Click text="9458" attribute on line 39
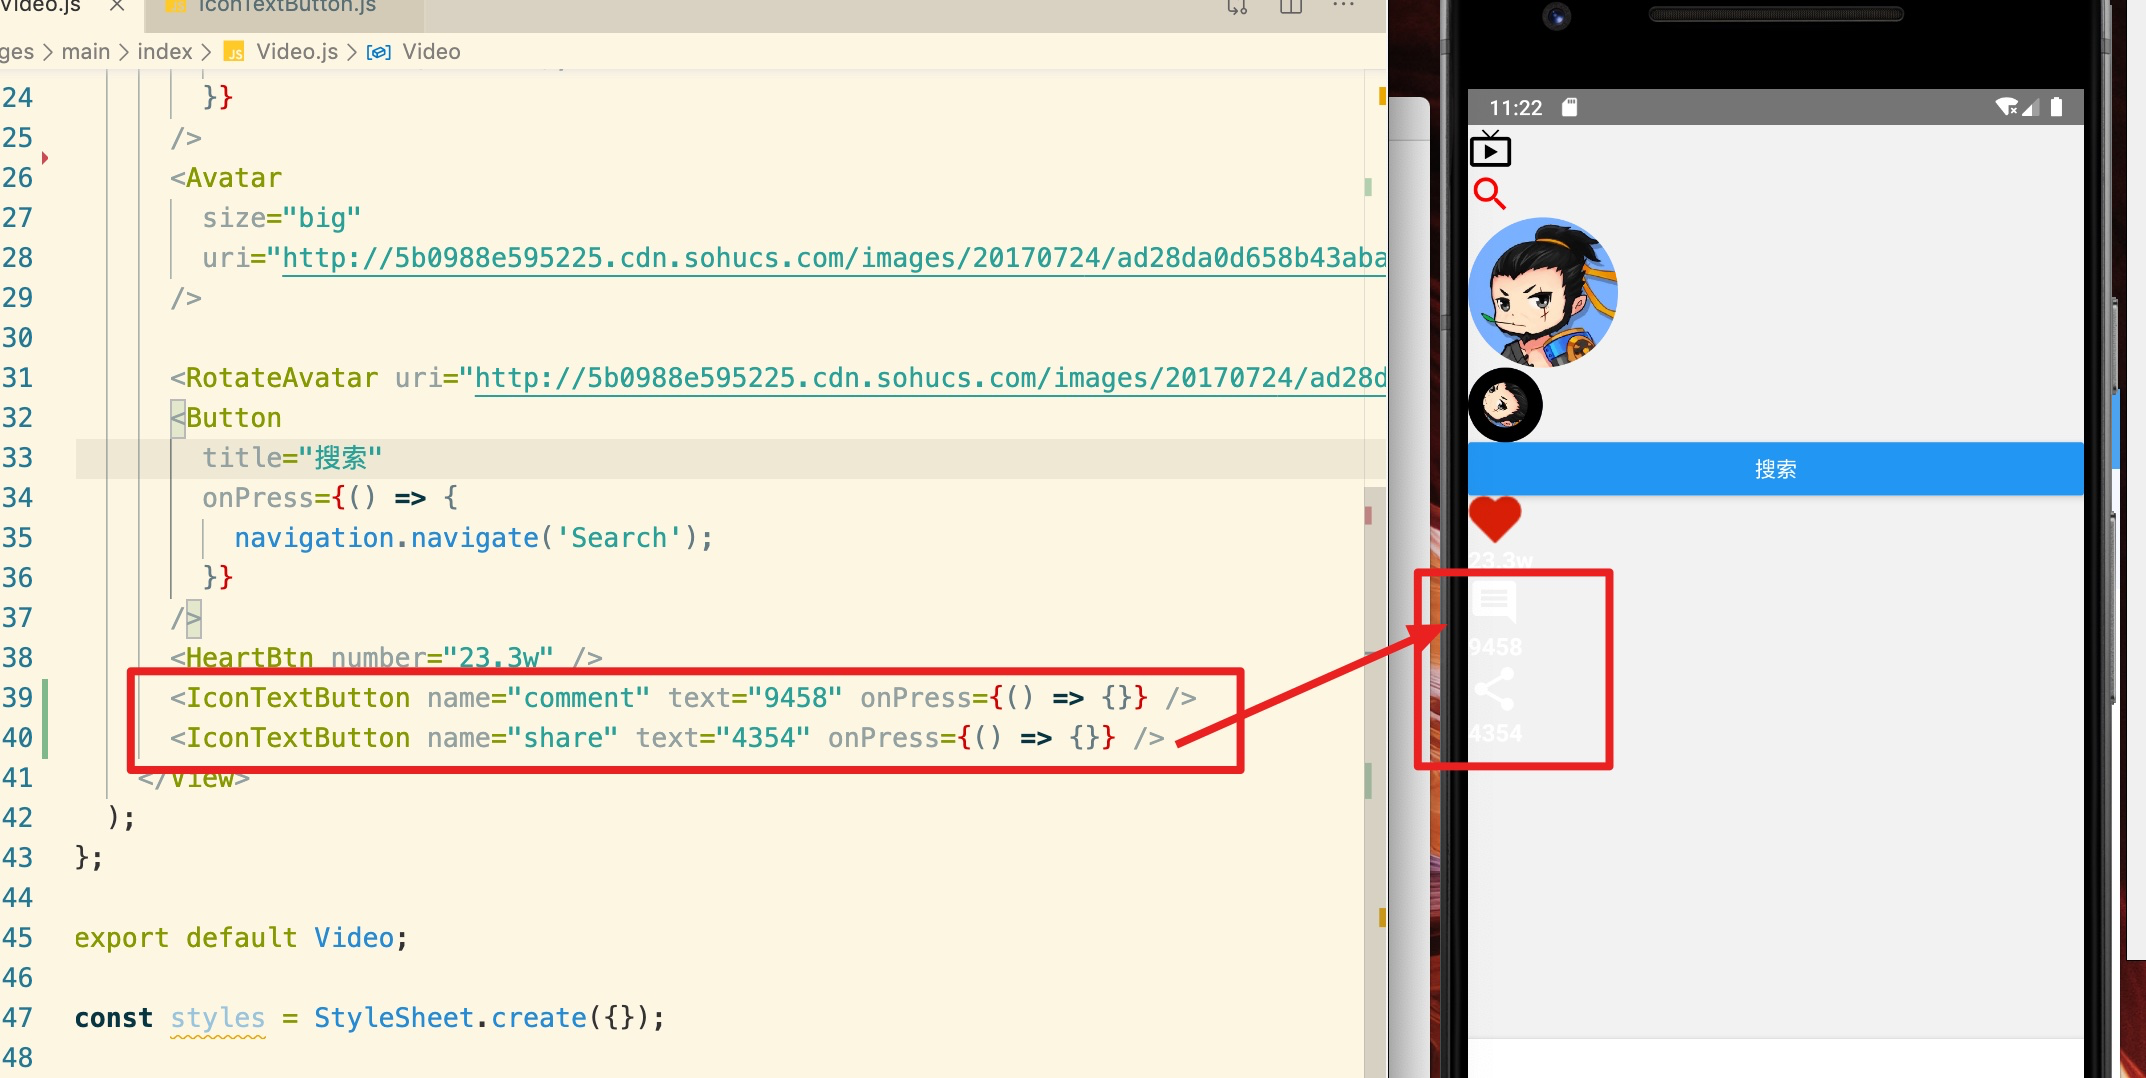 coord(755,698)
